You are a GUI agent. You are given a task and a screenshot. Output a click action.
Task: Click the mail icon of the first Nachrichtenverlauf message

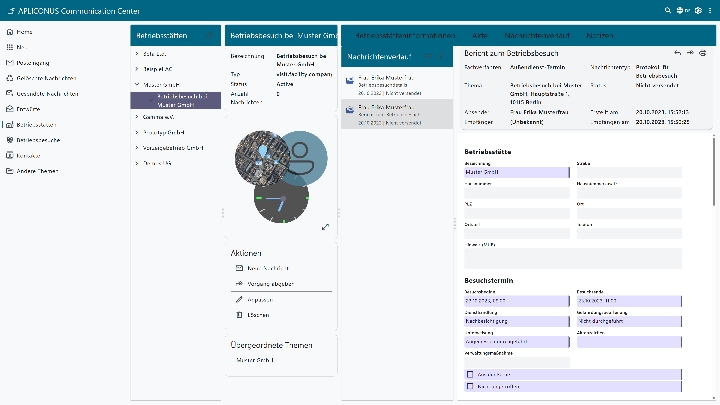point(350,81)
